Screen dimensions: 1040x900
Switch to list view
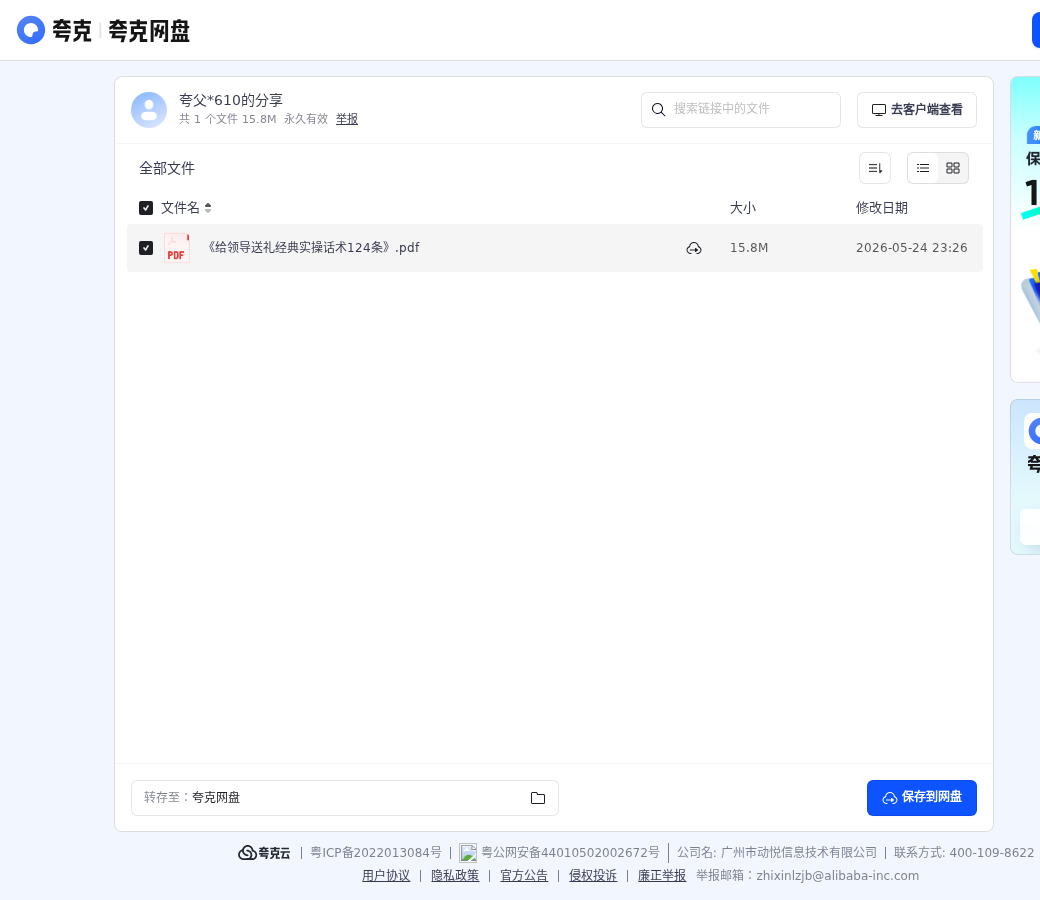pos(923,168)
